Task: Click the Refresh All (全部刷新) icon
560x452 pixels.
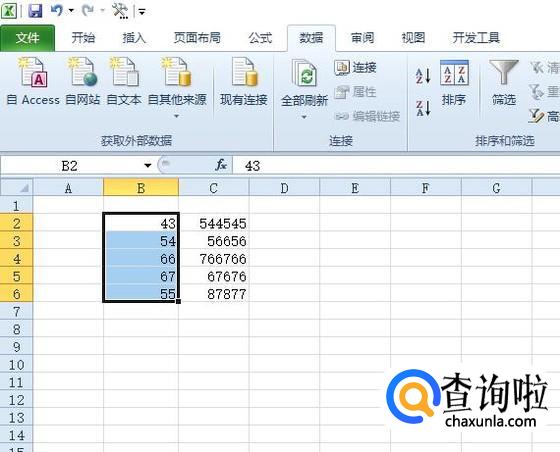Action: tap(304, 74)
